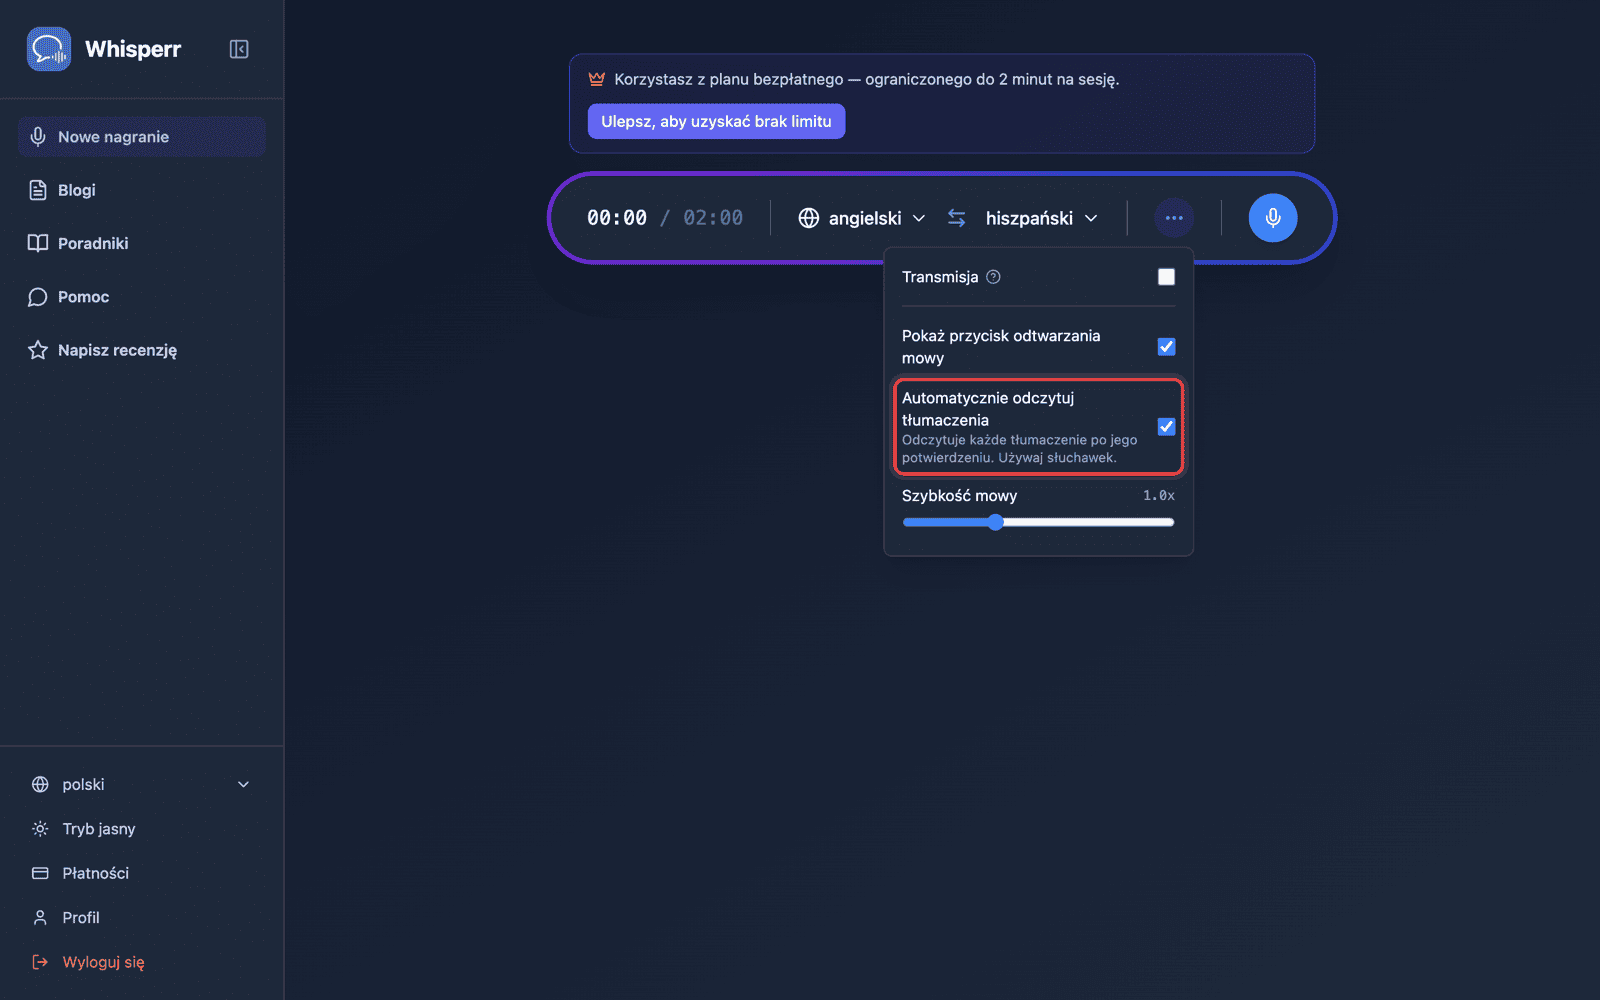
Task: Click the Szybkość mowy slider handle
Action: click(995, 522)
